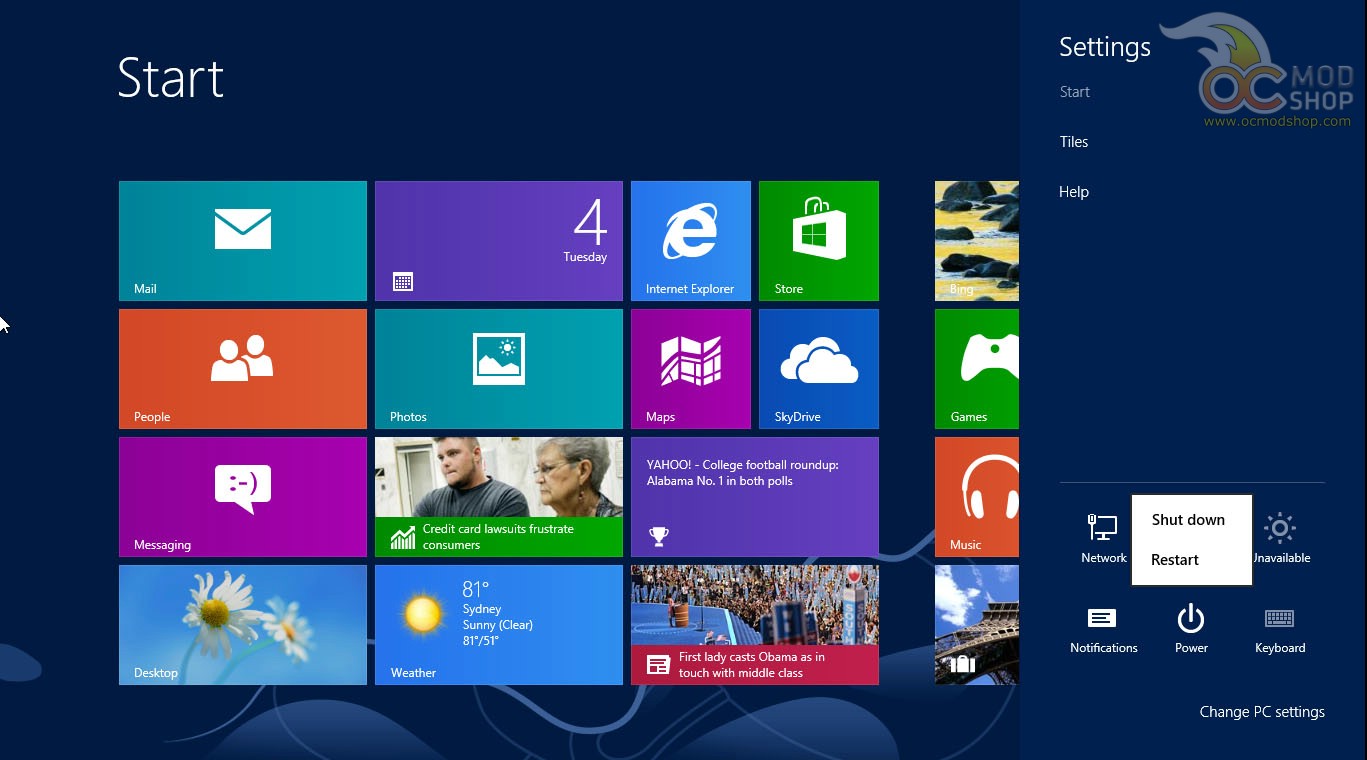Screen dimensions: 1367x760
Task: Open the Bing tile
Action: [977, 241]
